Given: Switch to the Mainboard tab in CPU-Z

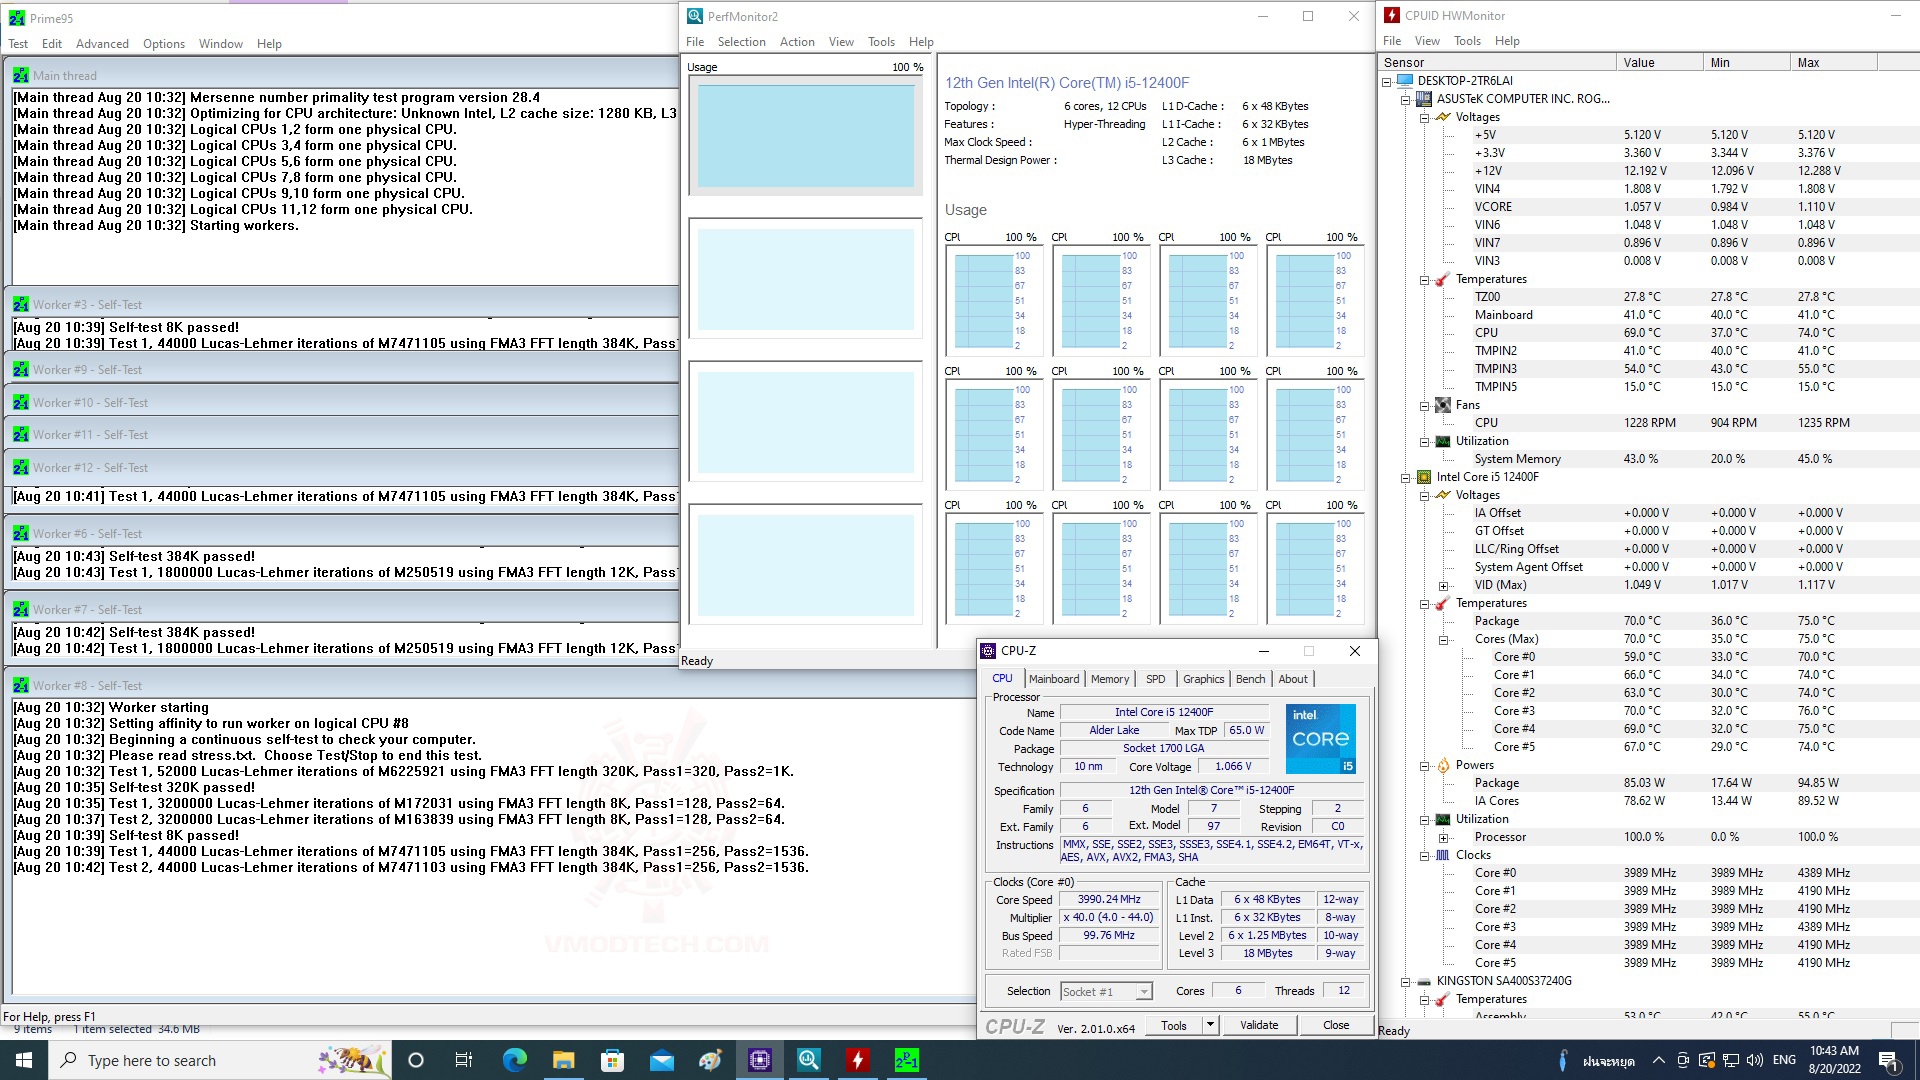Looking at the screenshot, I should pyautogui.click(x=1054, y=678).
